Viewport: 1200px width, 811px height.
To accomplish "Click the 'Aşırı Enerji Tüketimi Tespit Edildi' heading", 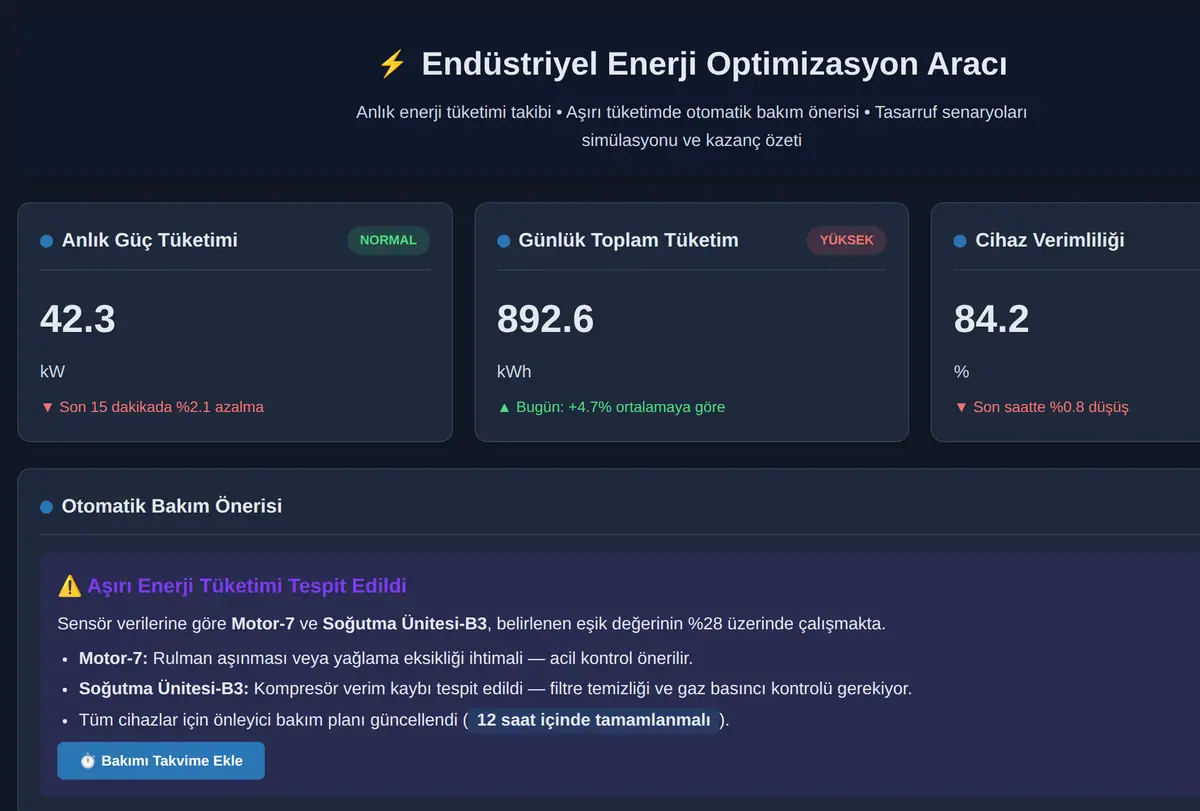I will 247,586.
